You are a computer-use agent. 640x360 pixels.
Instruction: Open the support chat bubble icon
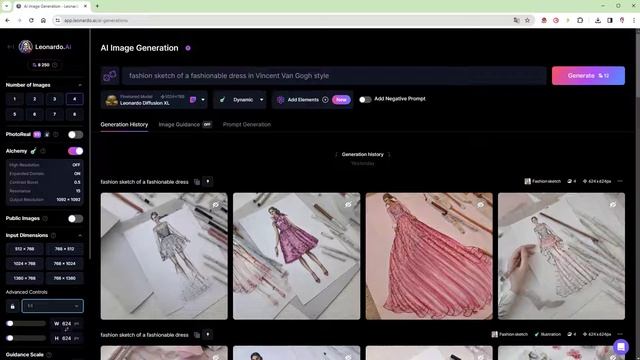[621, 347]
